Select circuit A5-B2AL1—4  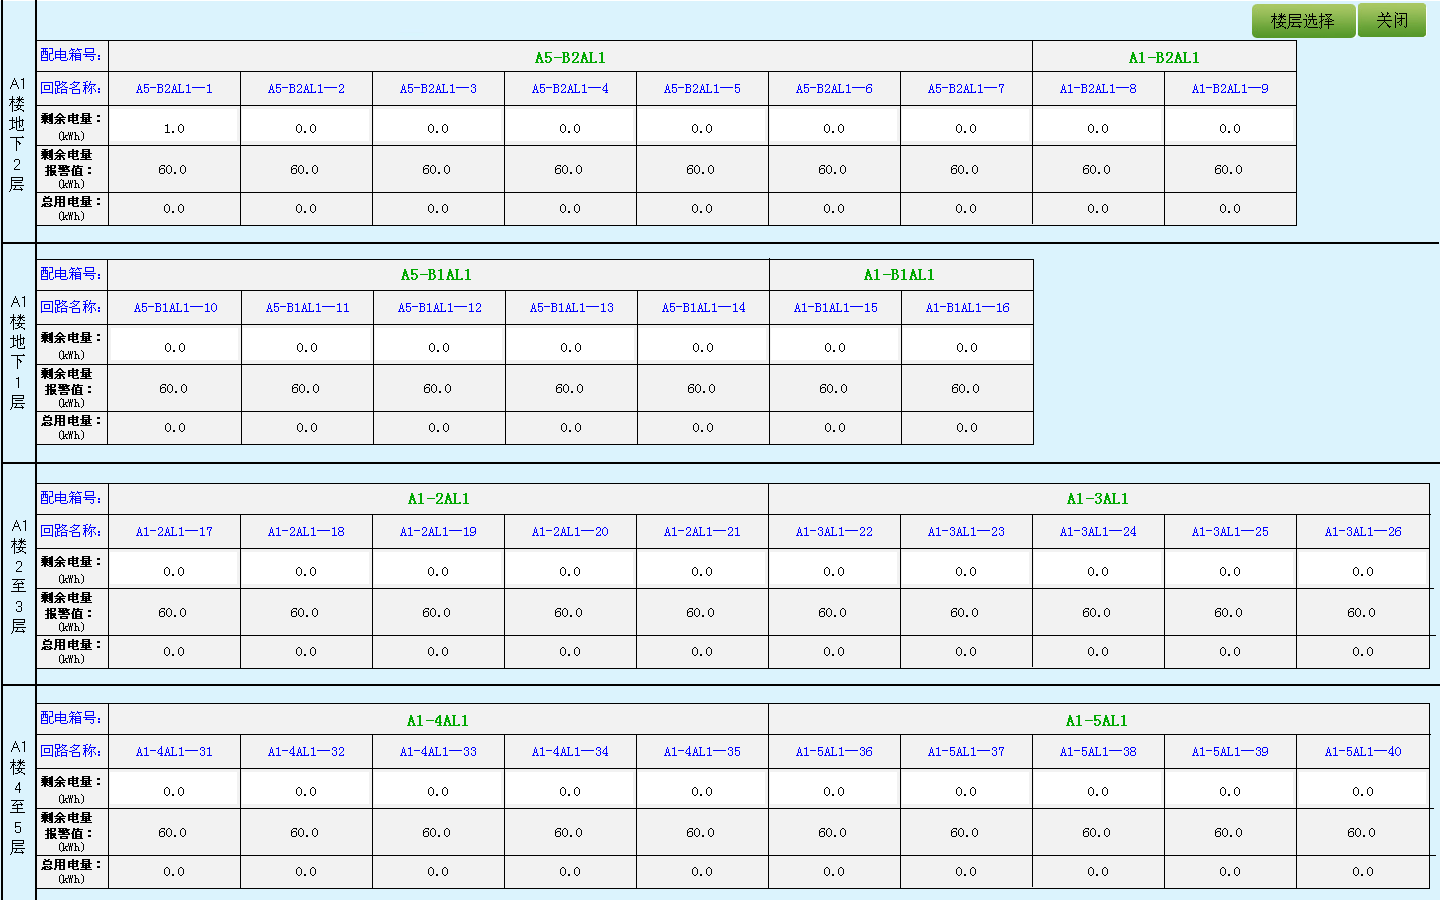[x=570, y=89]
